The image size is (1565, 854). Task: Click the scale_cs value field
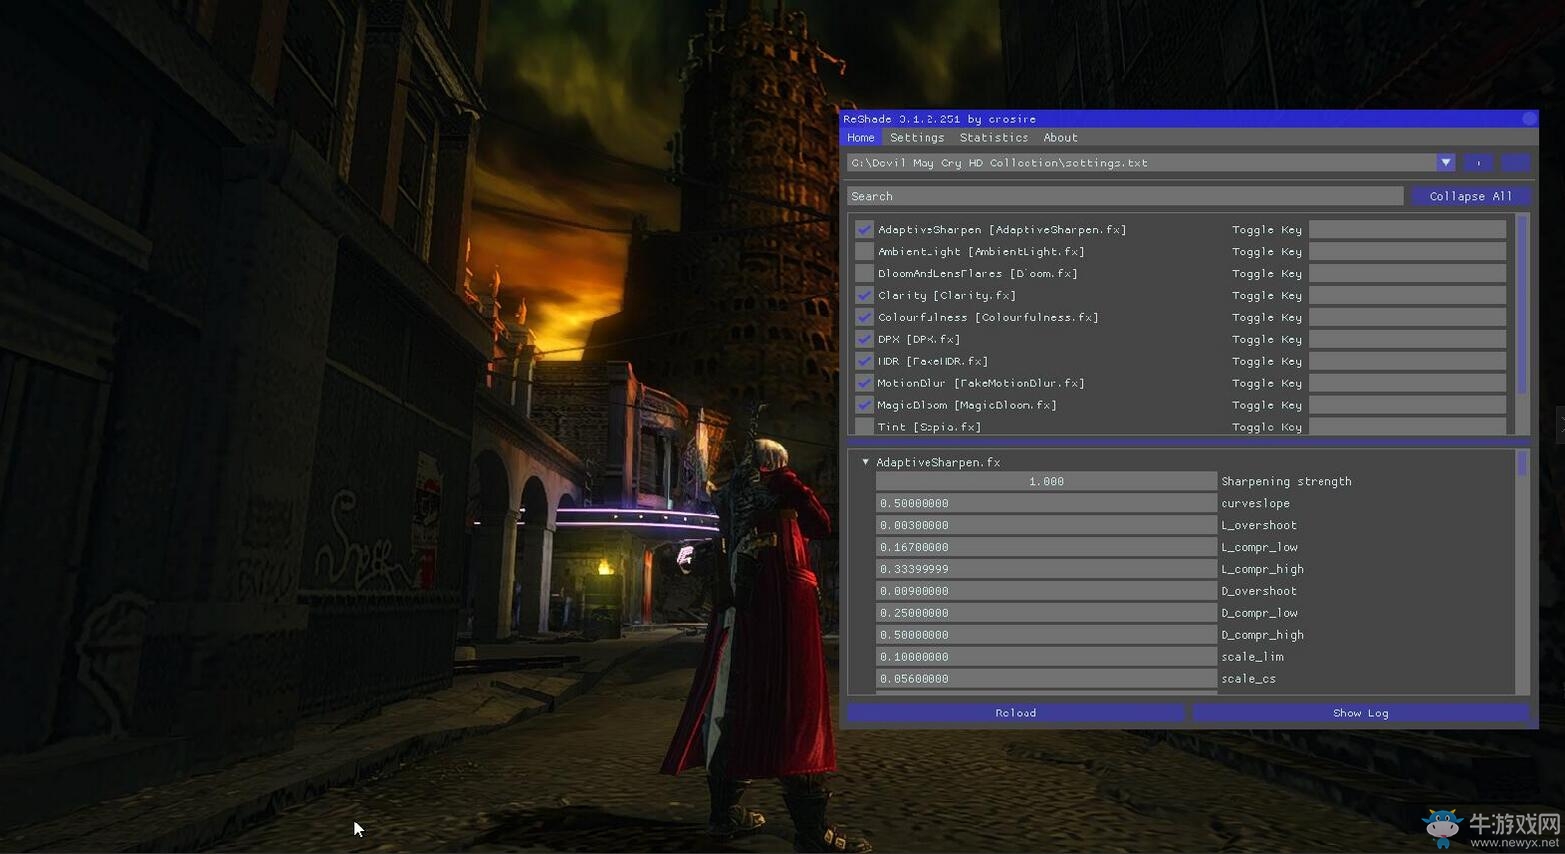tap(1046, 680)
